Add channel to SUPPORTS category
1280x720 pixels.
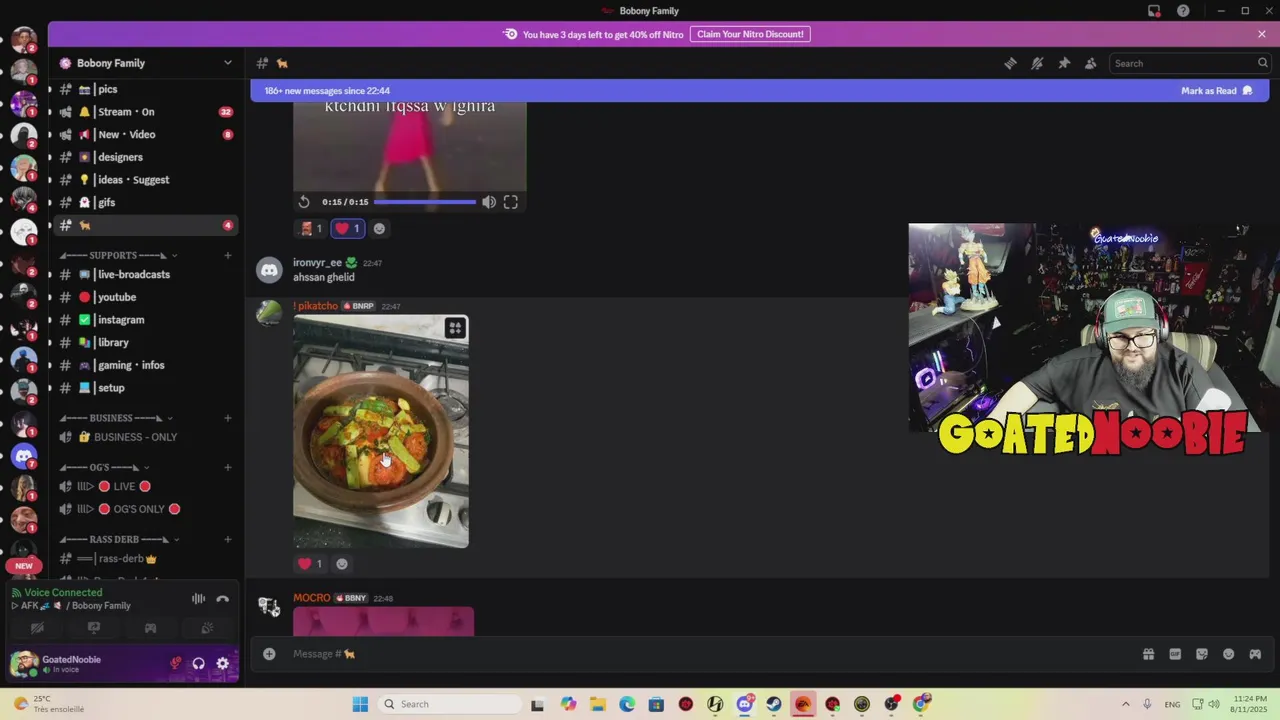point(228,255)
